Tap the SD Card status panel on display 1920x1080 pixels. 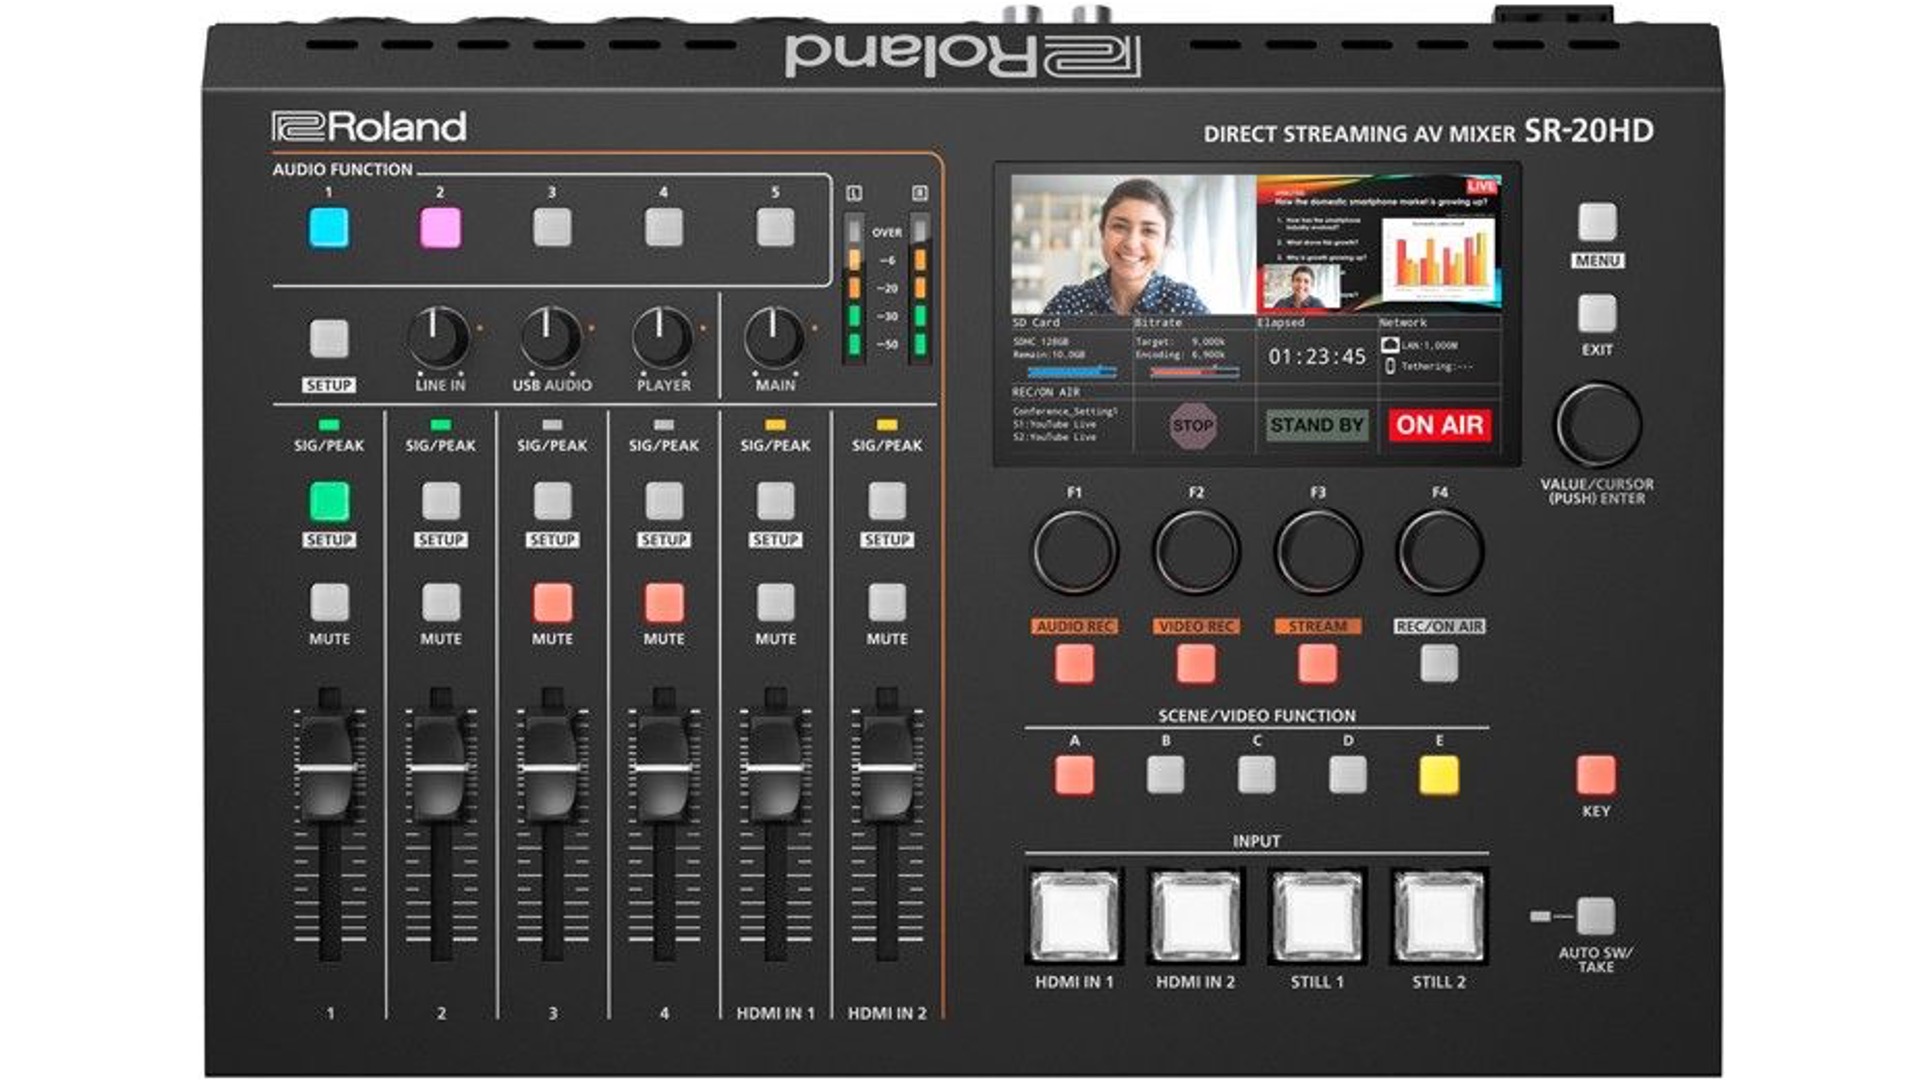(x=1071, y=350)
